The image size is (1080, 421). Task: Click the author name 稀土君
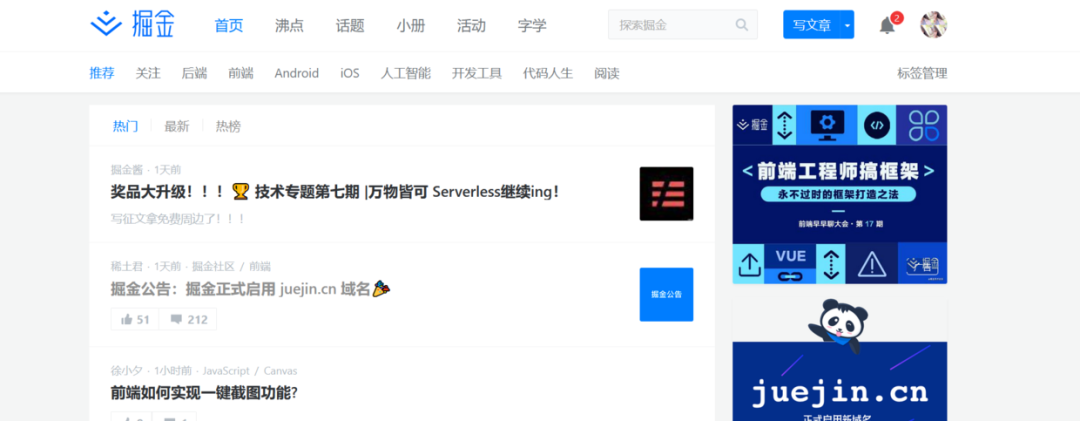tap(128, 266)
